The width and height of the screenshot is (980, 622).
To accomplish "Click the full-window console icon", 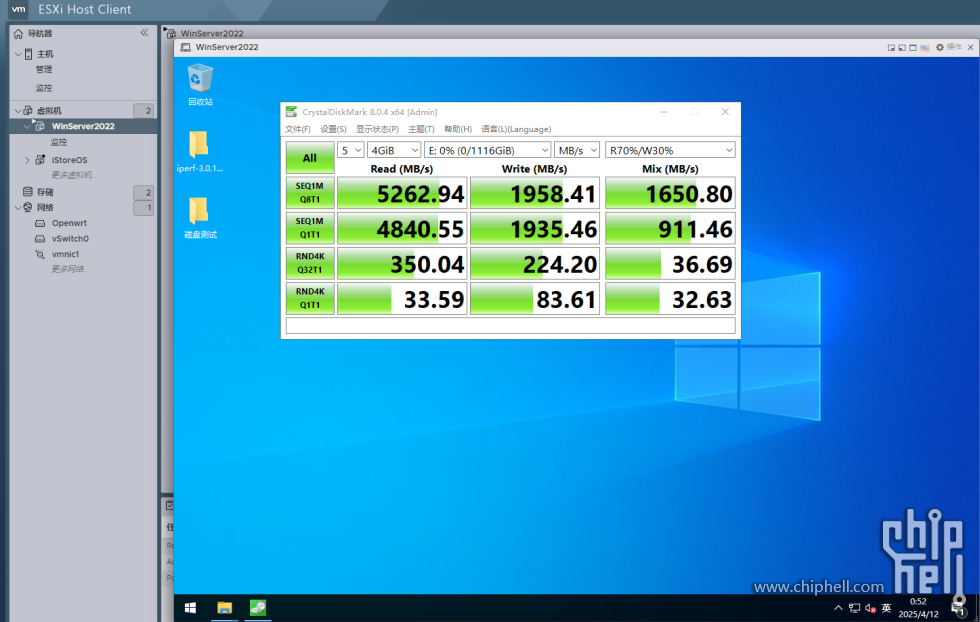I will click(x=912, y=48).
